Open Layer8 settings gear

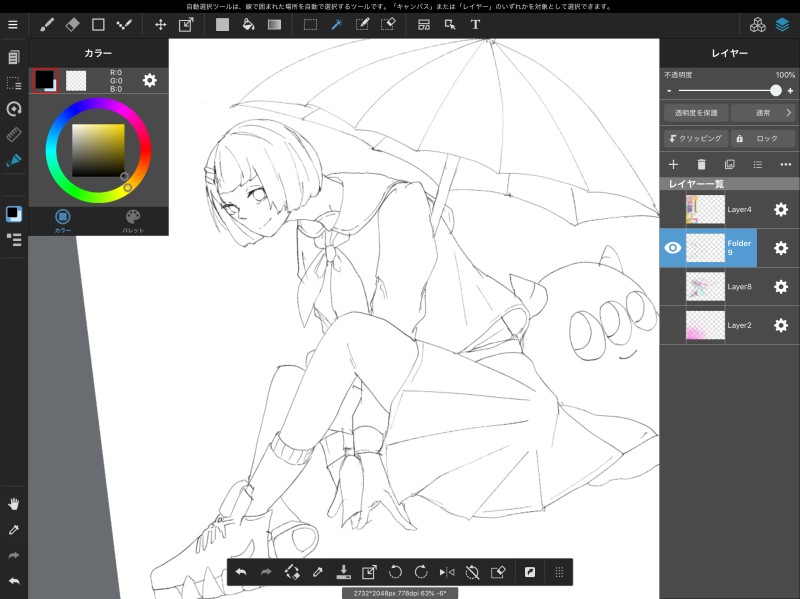[x=781, y=287]
